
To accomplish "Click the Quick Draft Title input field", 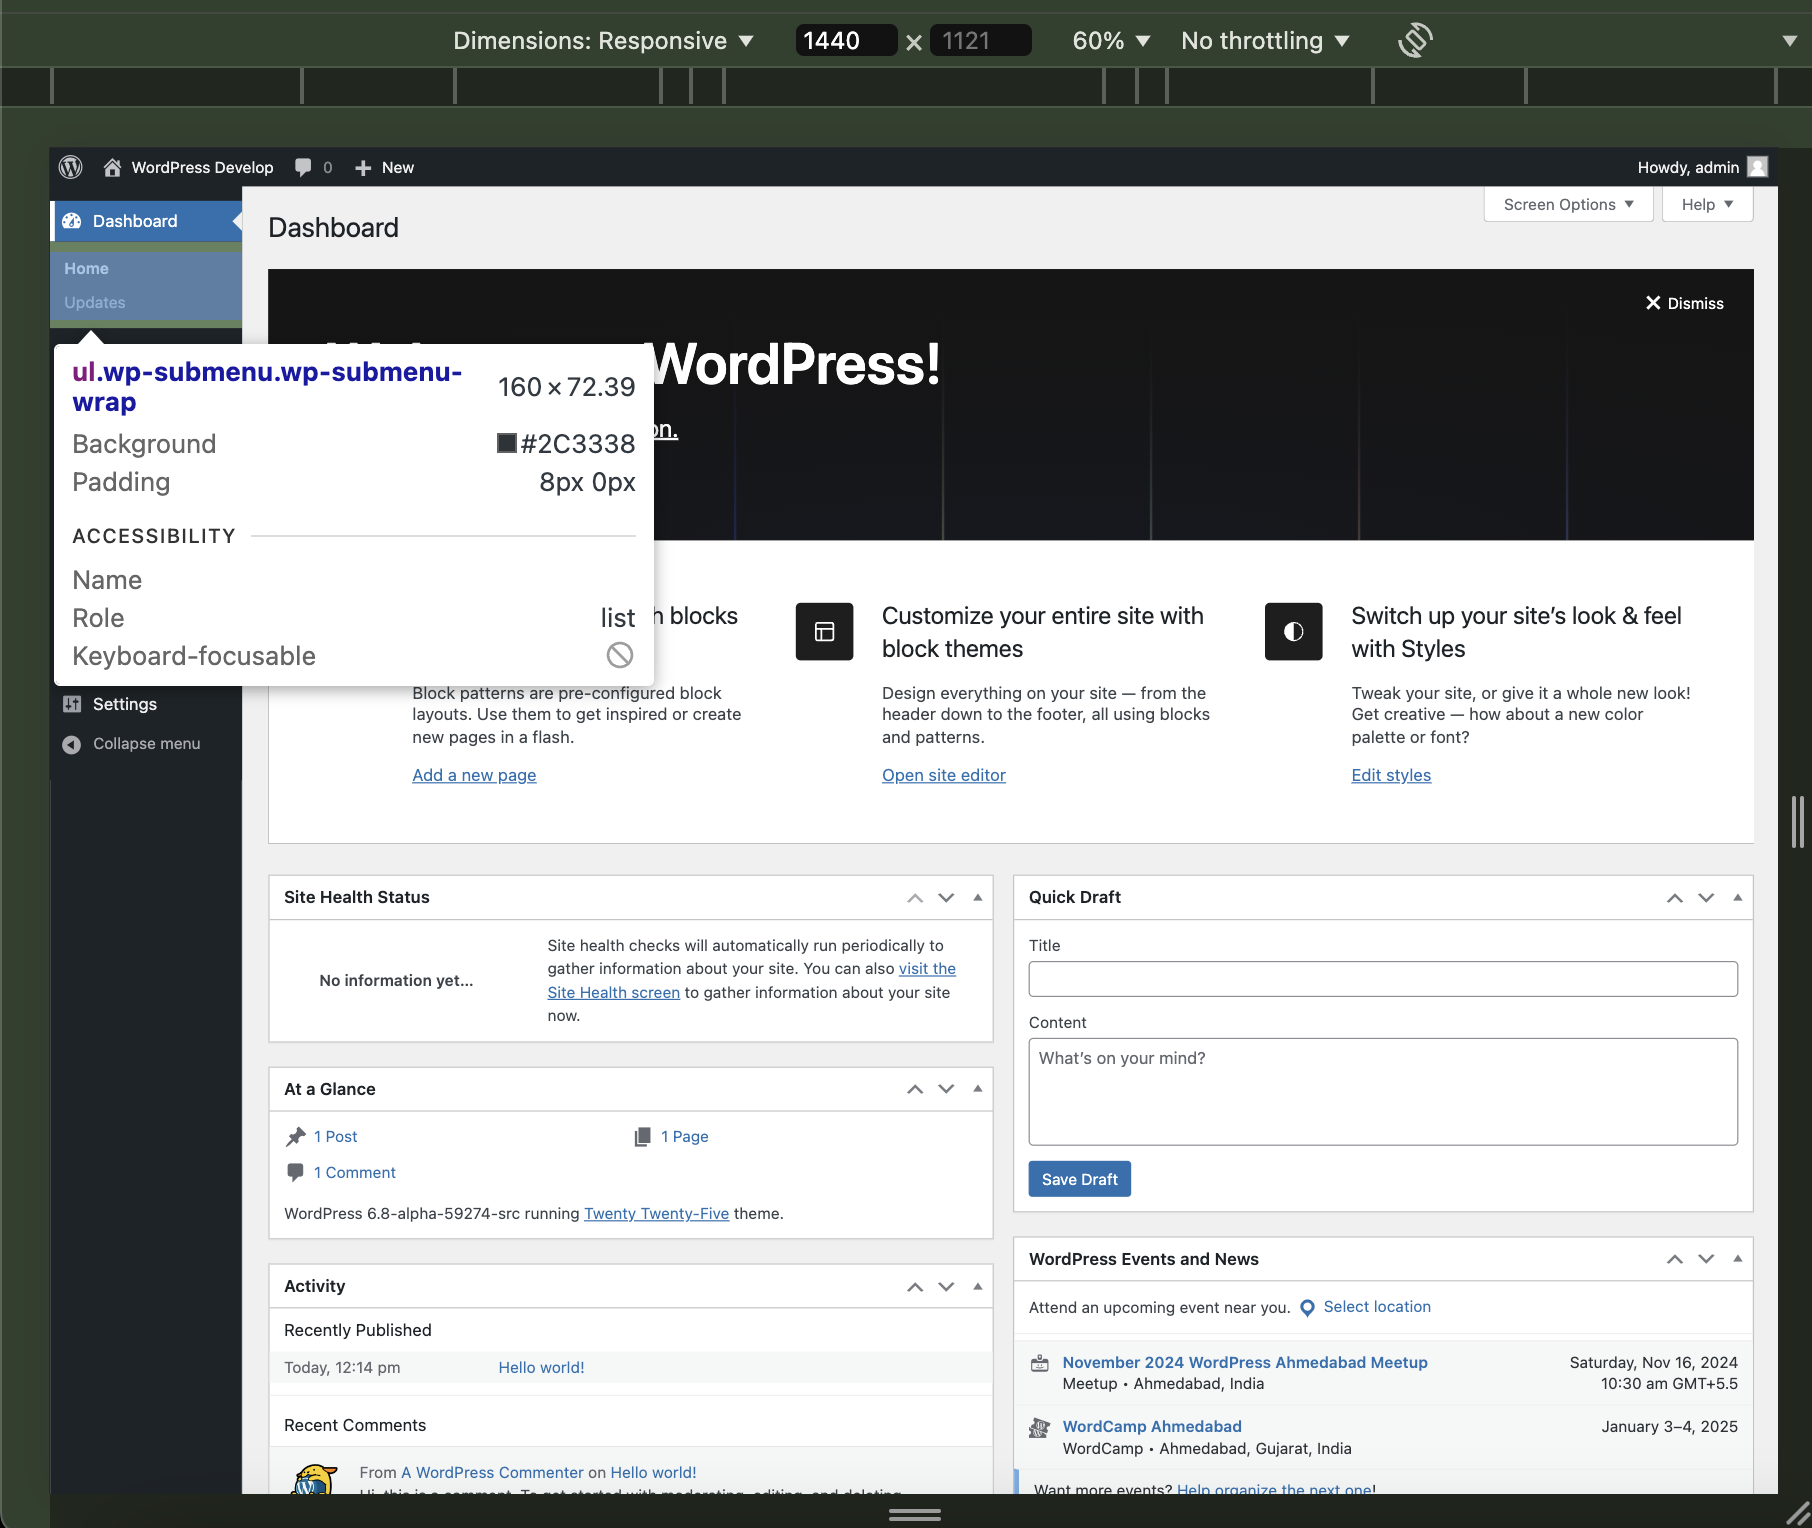I will (x=1383, y=979).
